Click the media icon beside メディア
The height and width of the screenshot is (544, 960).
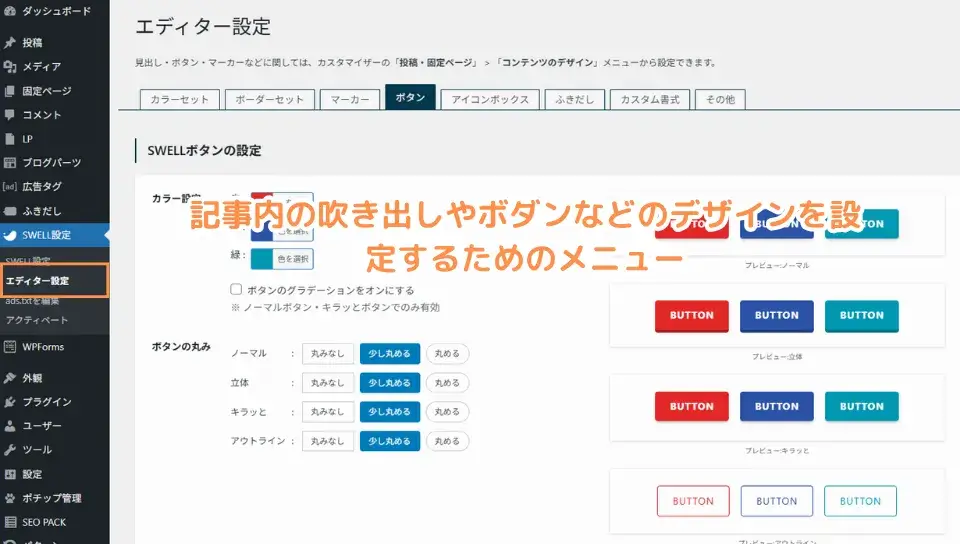coord(10,66)
